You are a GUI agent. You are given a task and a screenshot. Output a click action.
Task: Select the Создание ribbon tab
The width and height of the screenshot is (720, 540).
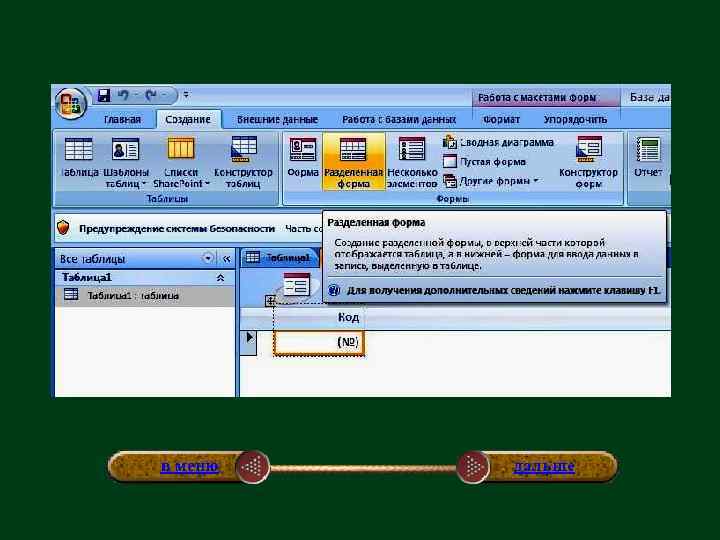(188, 119)
